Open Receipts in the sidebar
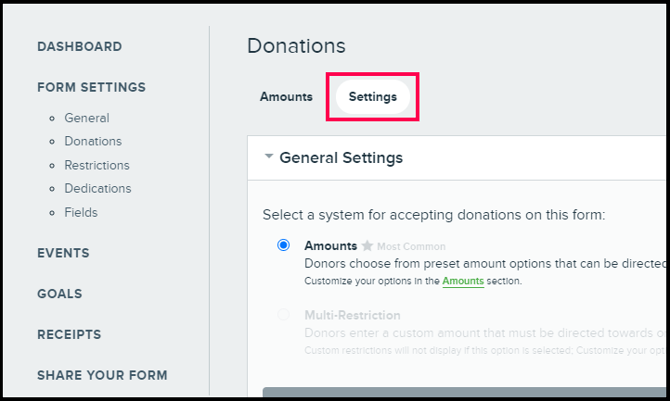The width and height of the screenshot is (670, 401). tap(69, 335)
